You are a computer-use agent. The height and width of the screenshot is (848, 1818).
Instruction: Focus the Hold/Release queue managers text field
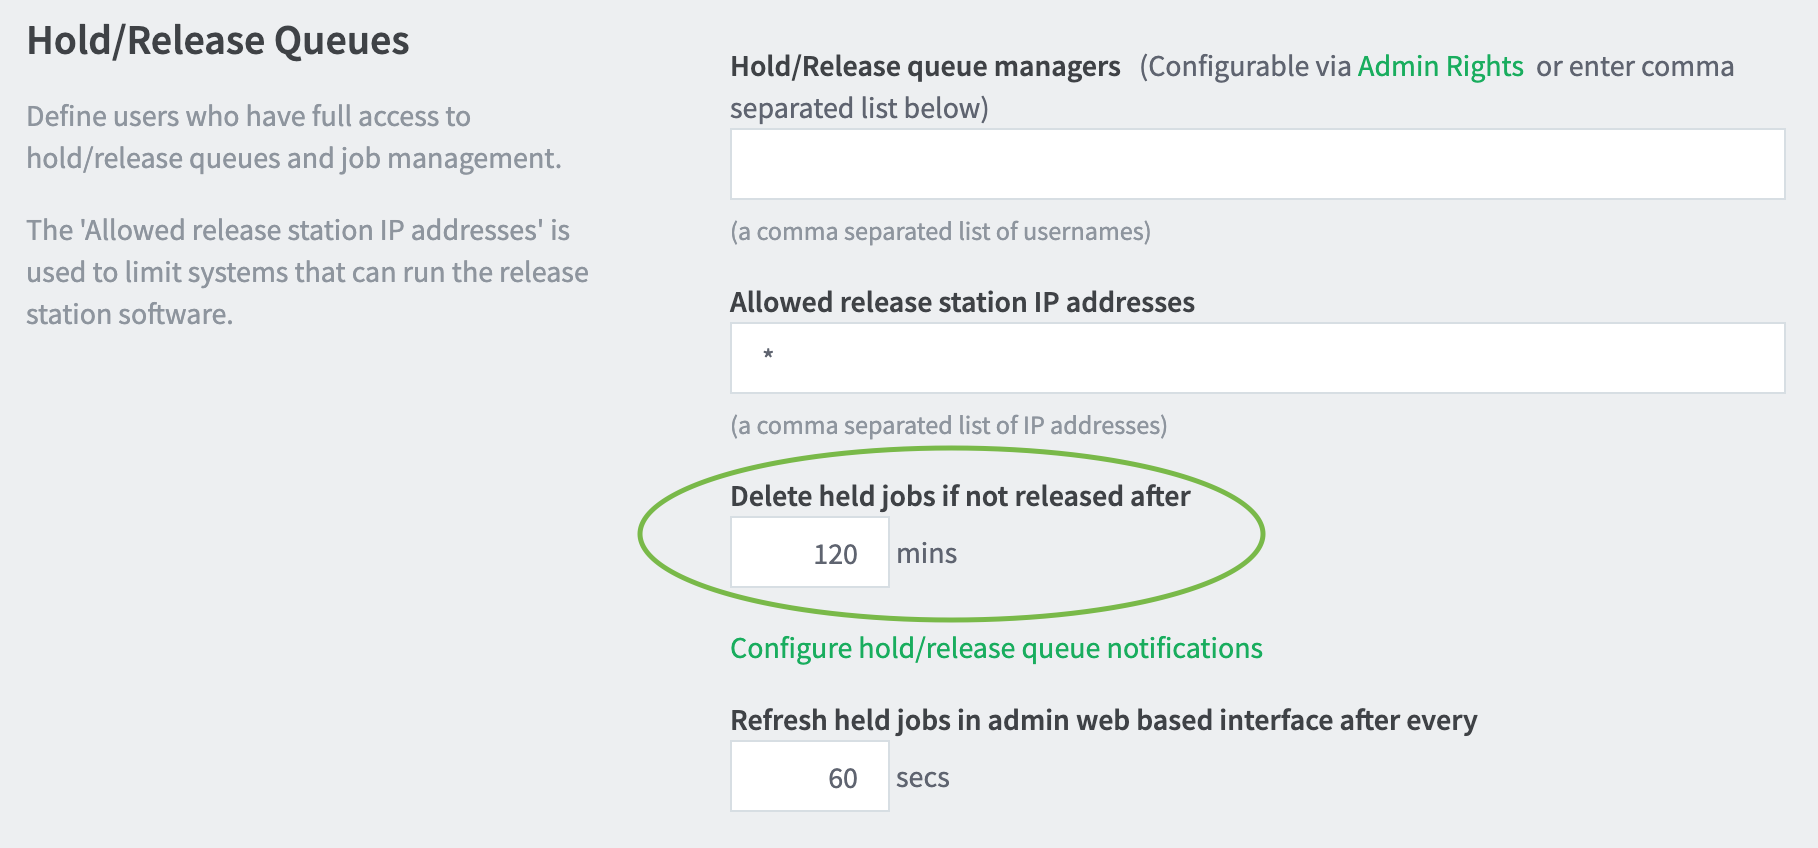(x=1257, y=164)
